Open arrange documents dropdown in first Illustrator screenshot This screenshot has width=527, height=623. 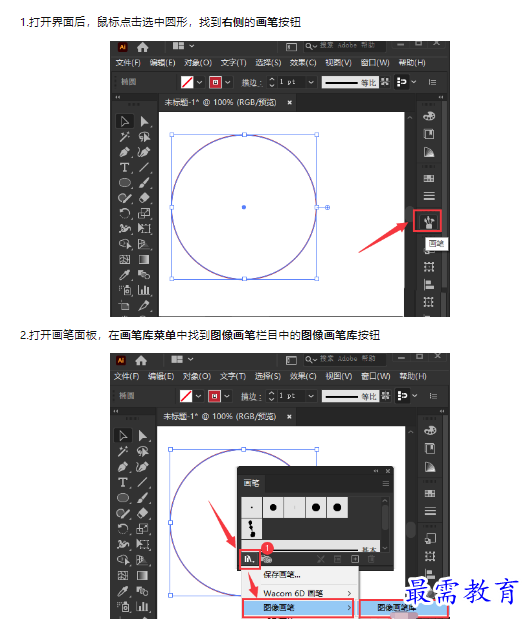192,46
